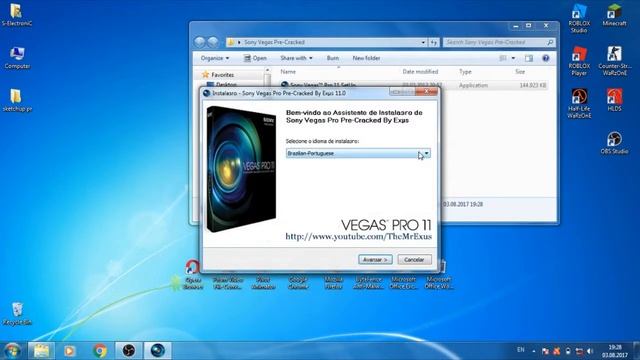Click the Cancelar button in installer
The image size is (640, 360).
[x=414, y=260]
